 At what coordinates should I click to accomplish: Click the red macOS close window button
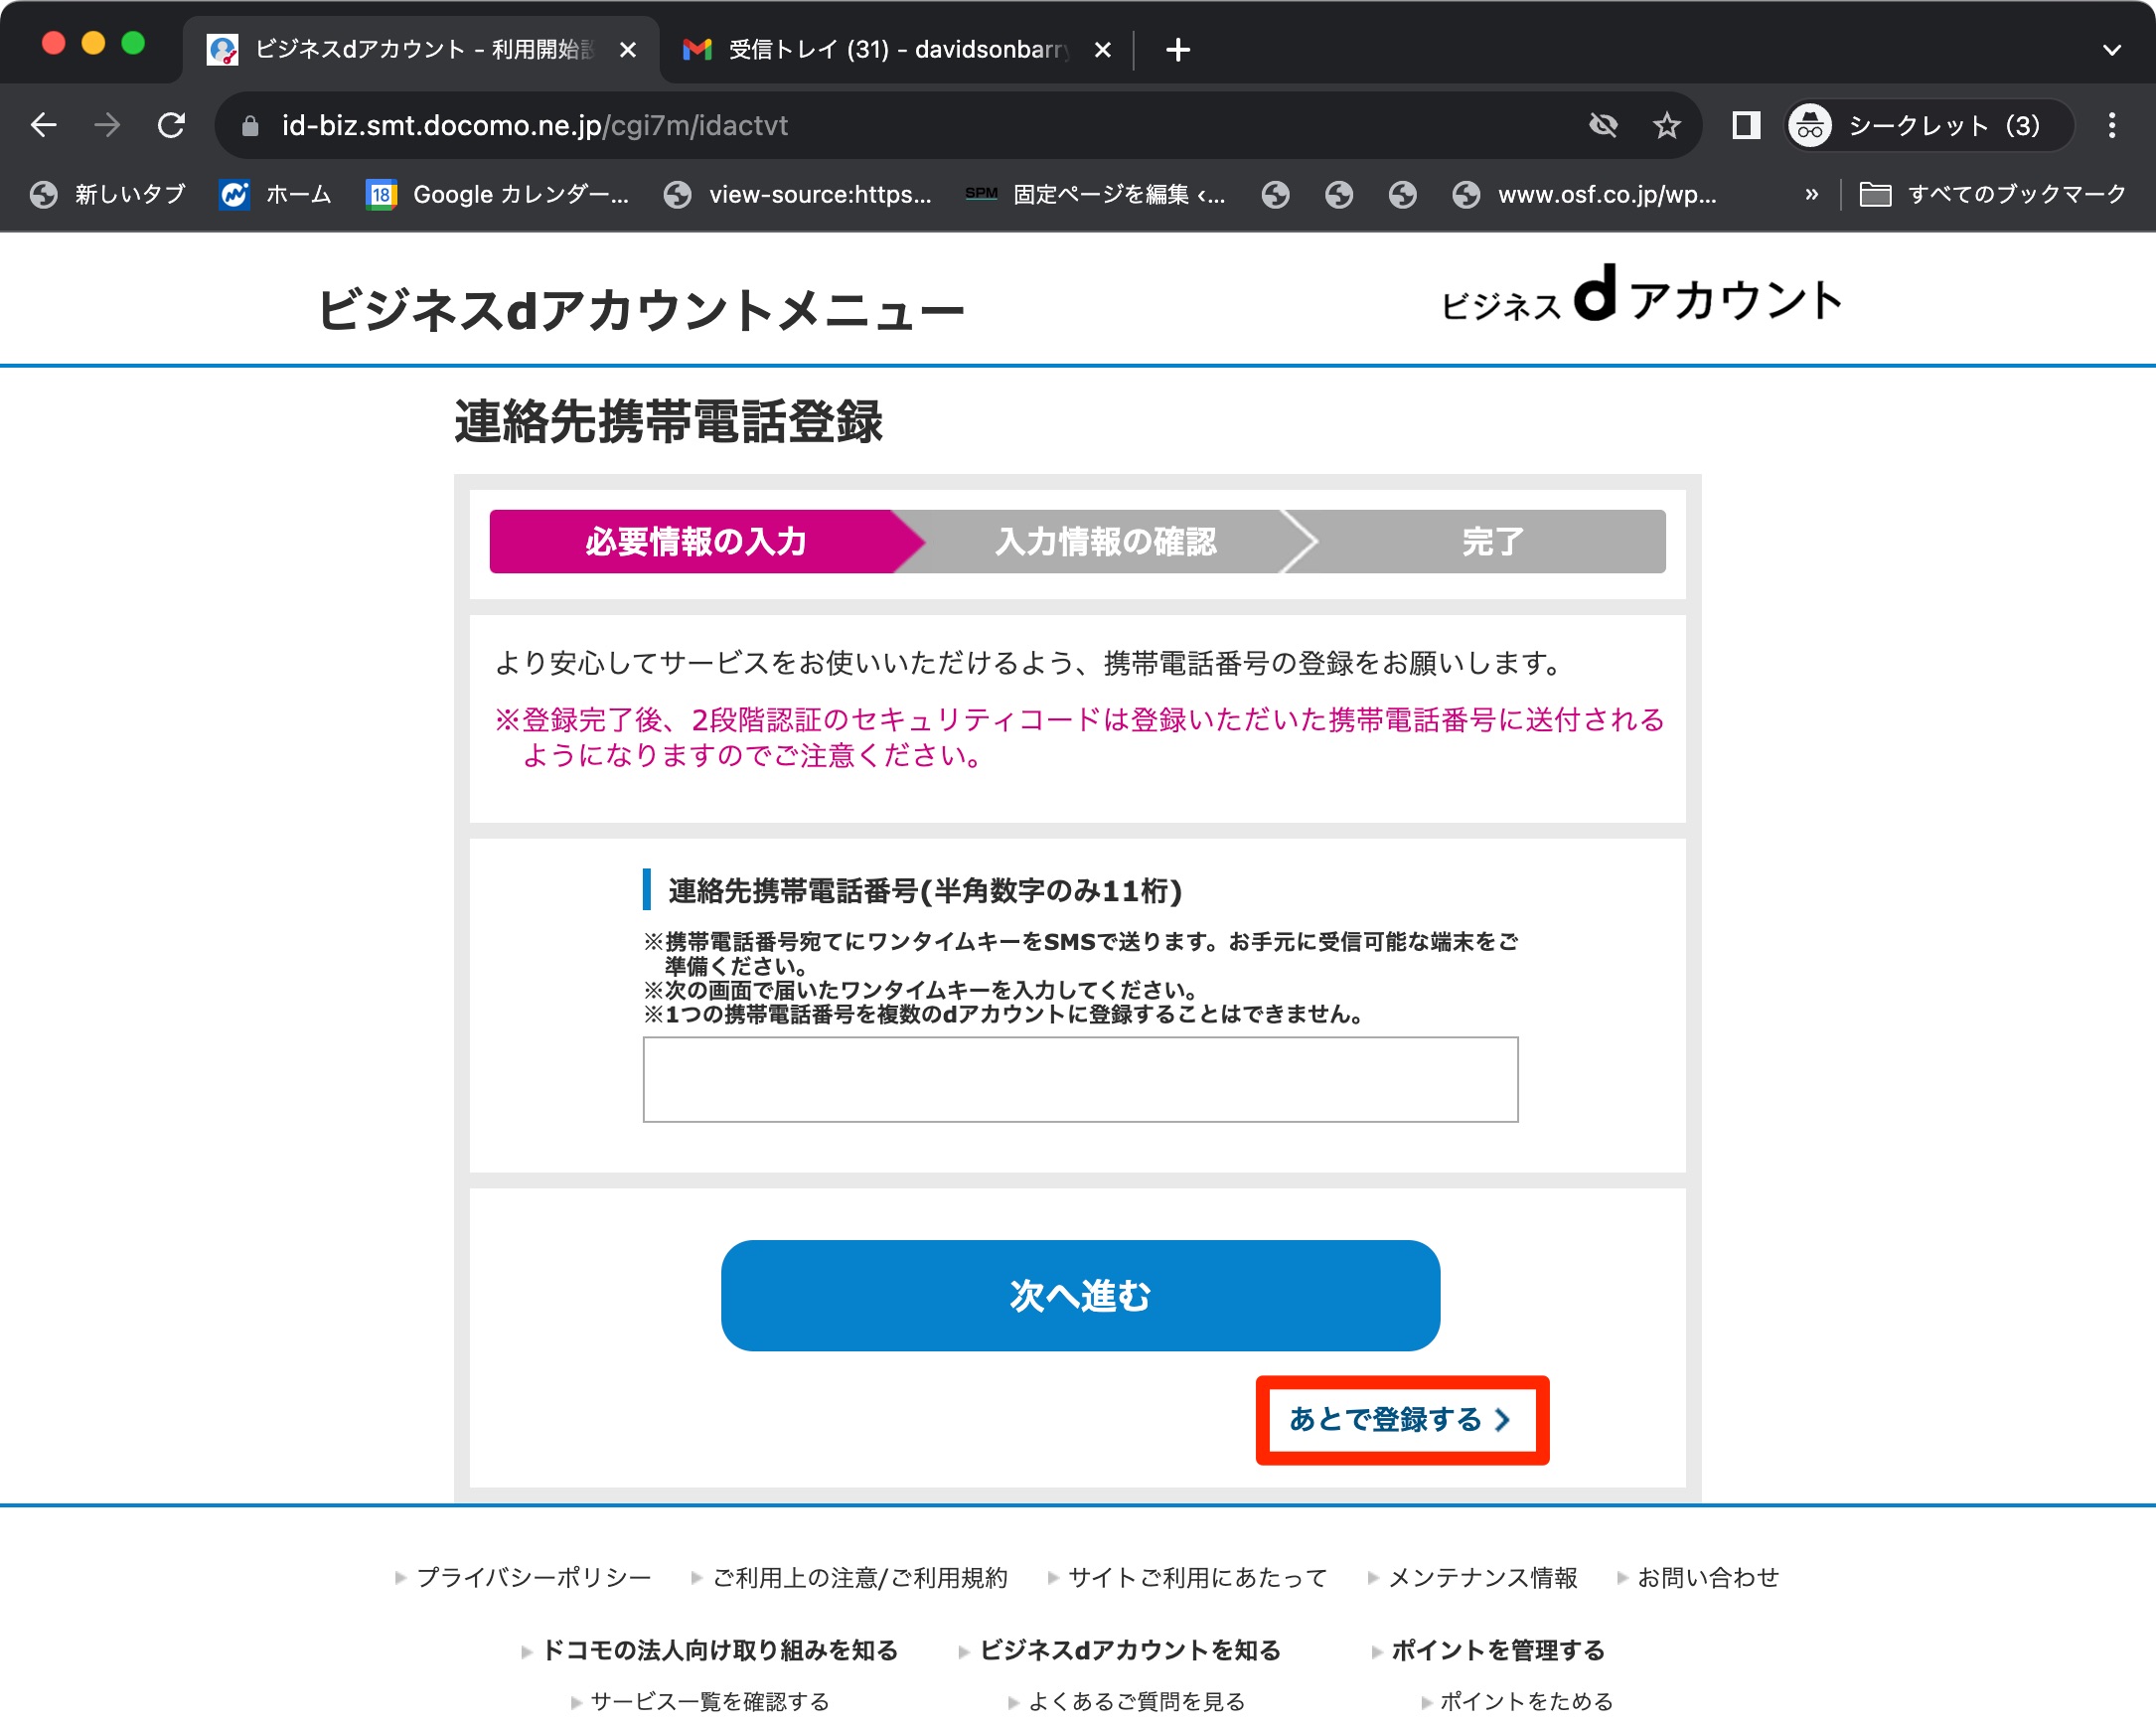coord(53,43)
